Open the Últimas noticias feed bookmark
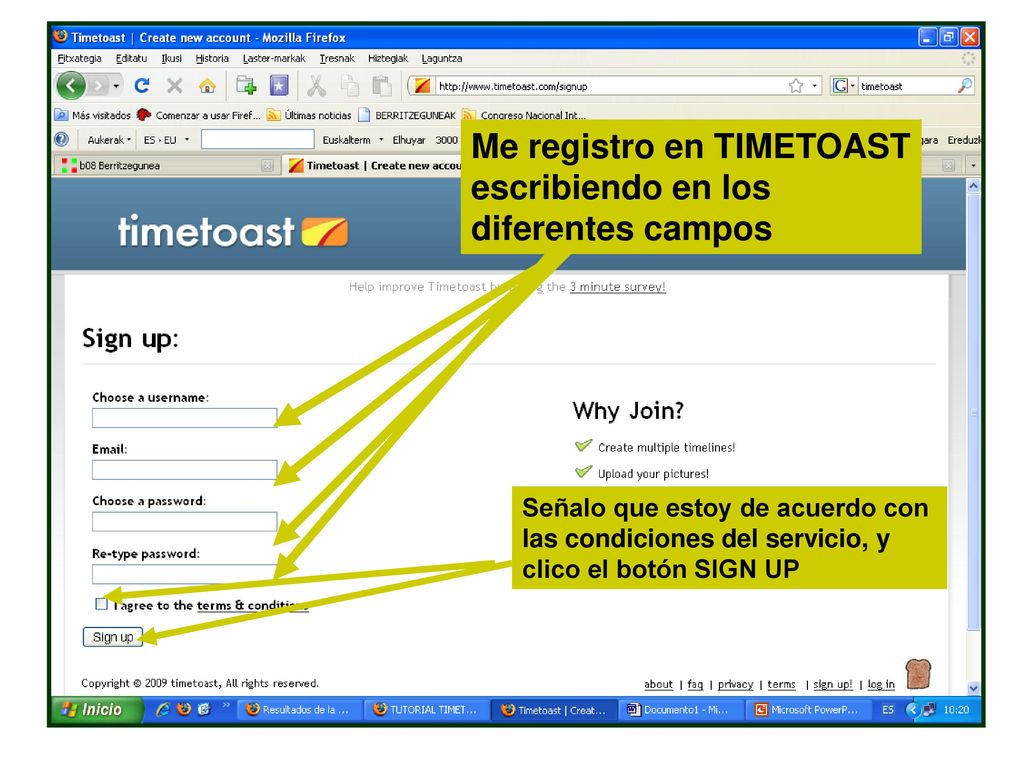The height and width of the screenshot is (768, 1024). pos(309,115)
